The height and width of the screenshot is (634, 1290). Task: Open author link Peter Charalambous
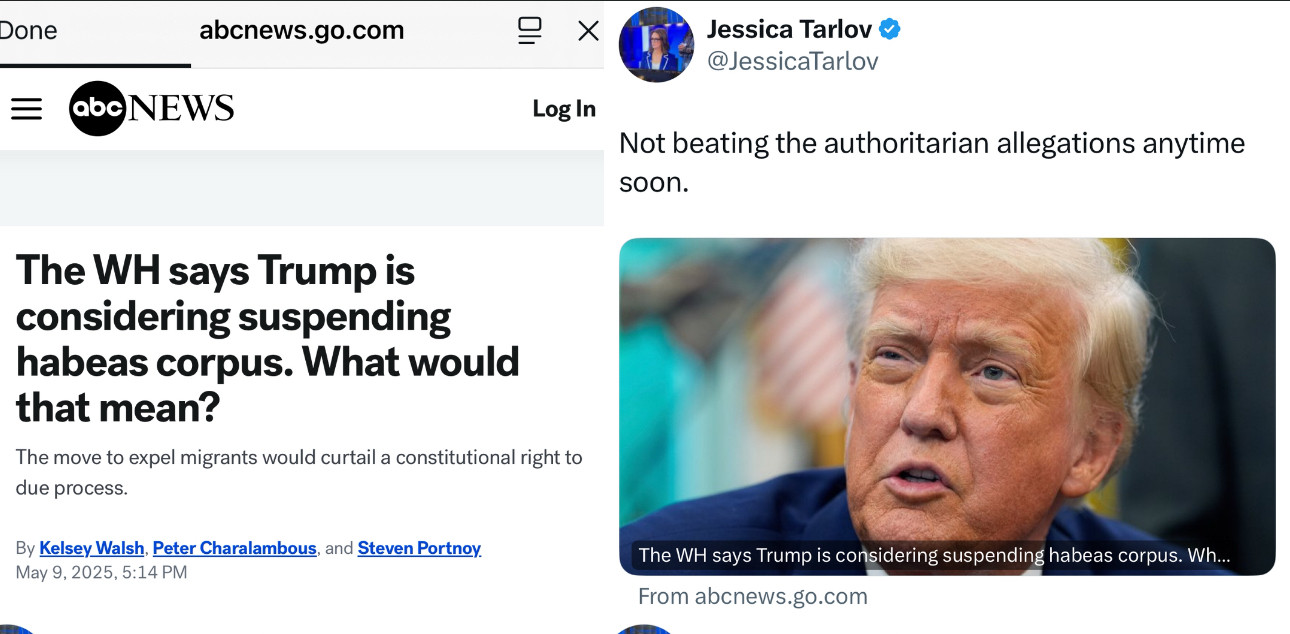tap(235, 548)
